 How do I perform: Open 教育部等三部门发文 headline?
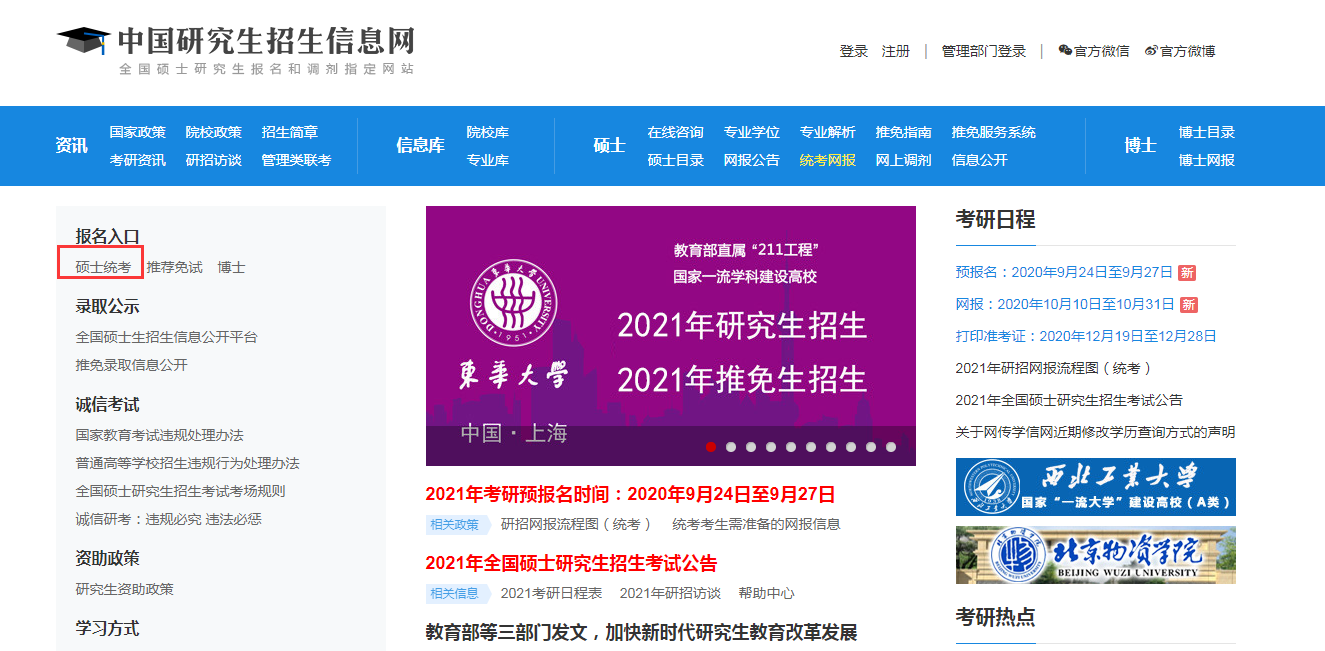[642, 632]
